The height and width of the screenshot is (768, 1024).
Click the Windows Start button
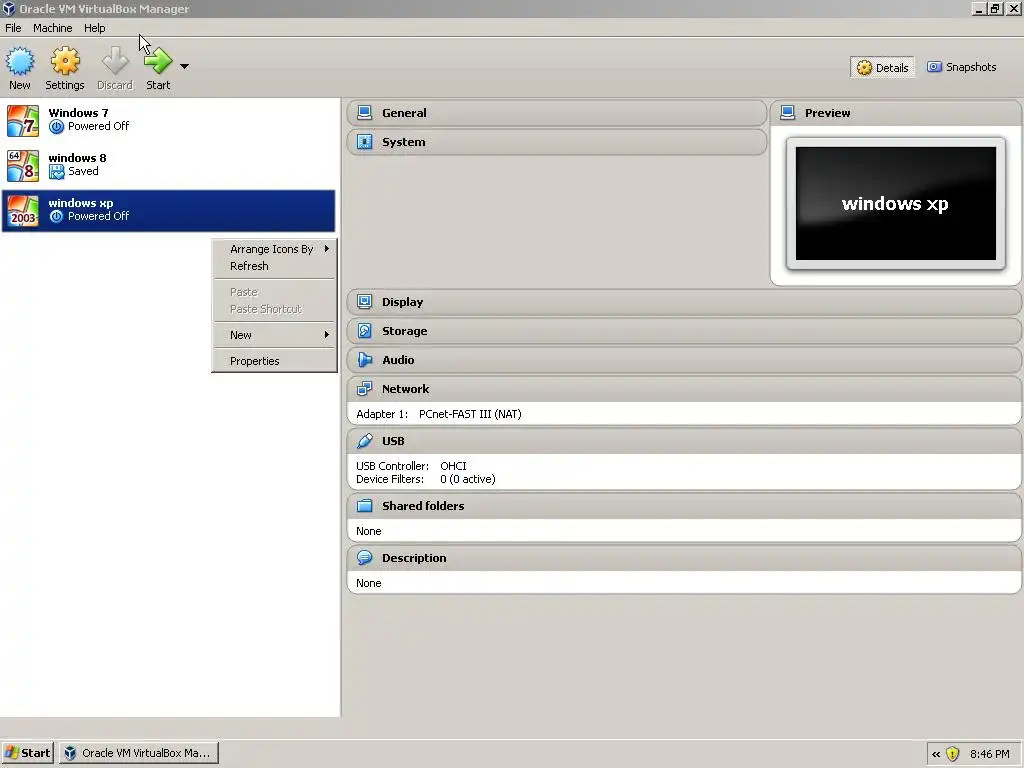coord(27,753)
